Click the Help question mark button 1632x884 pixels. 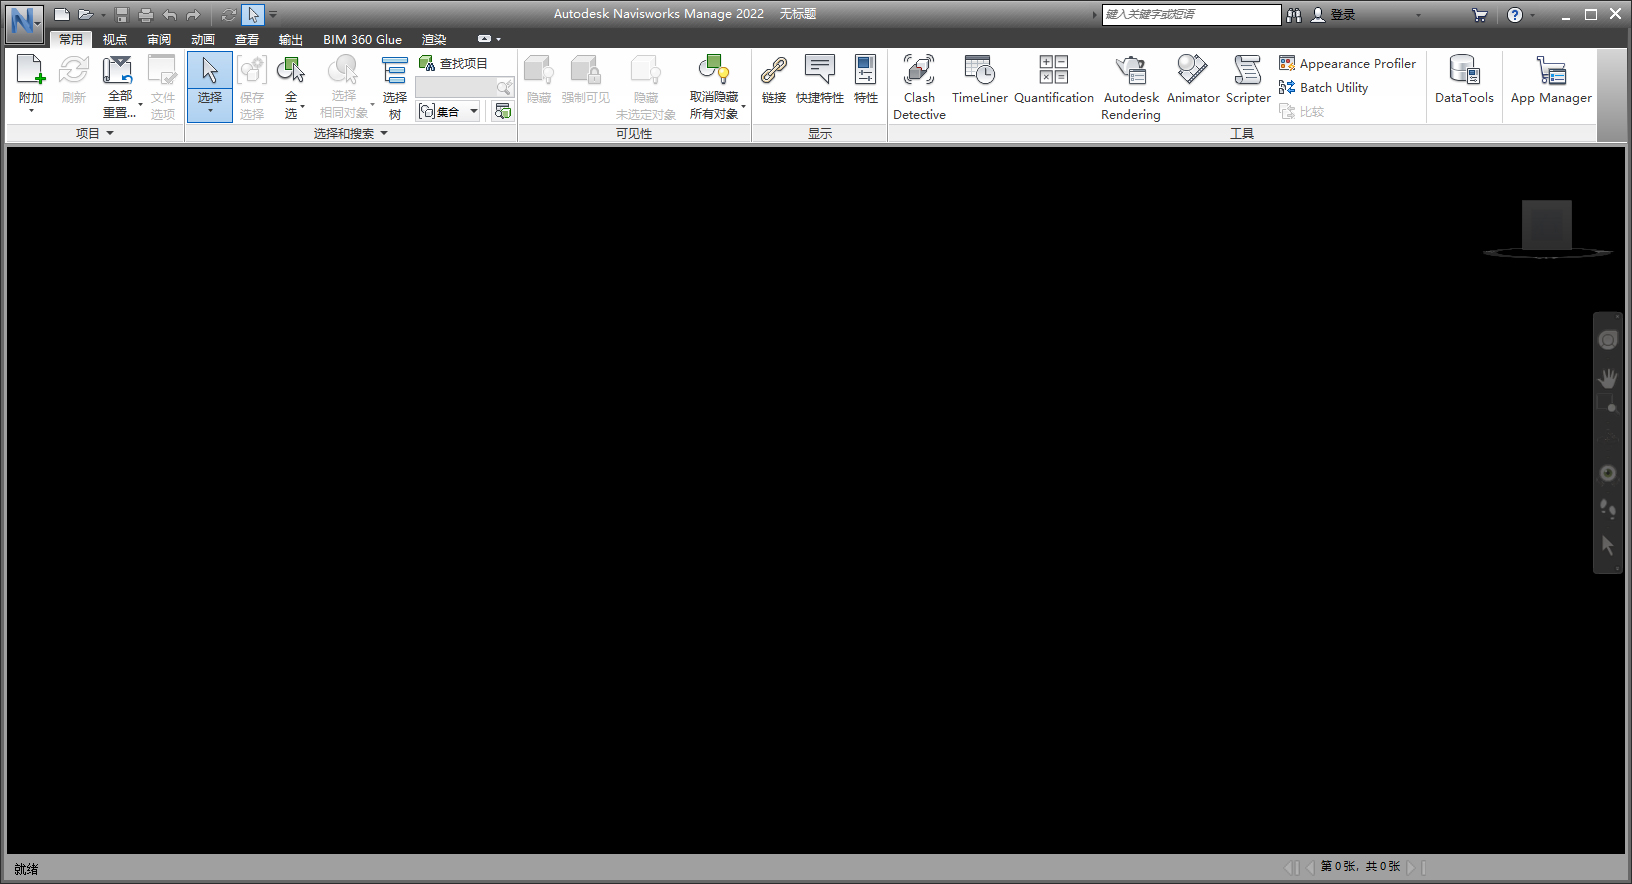click(1515, 15)
